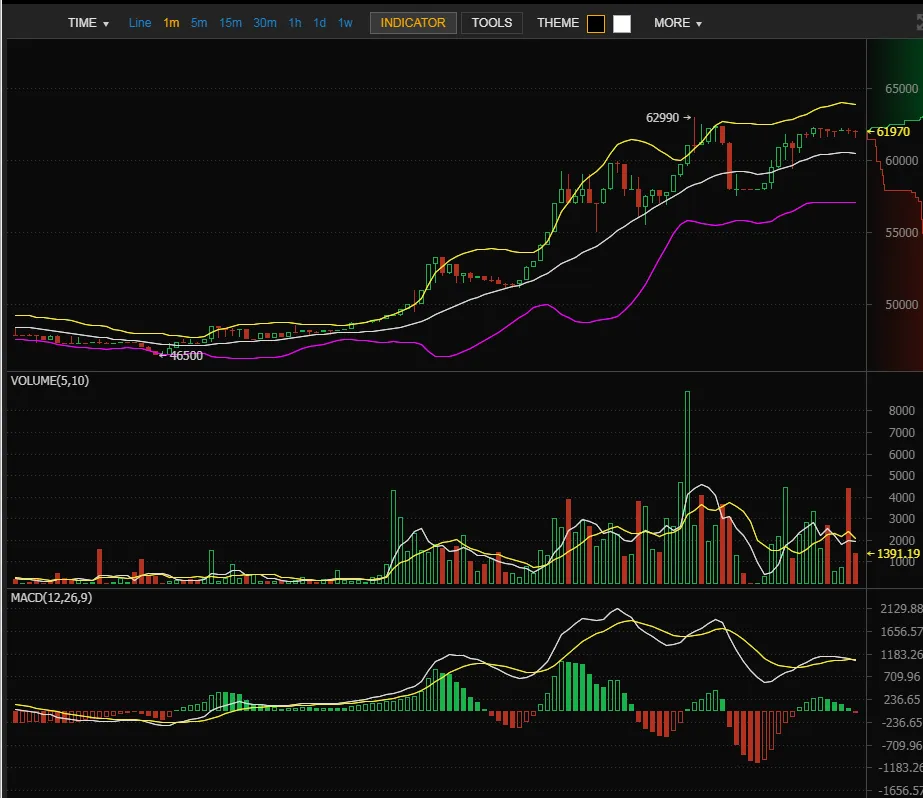Click the TIME dropdown arrow
Viewport: 923px width, 798px height.
(x=106, y=24)
